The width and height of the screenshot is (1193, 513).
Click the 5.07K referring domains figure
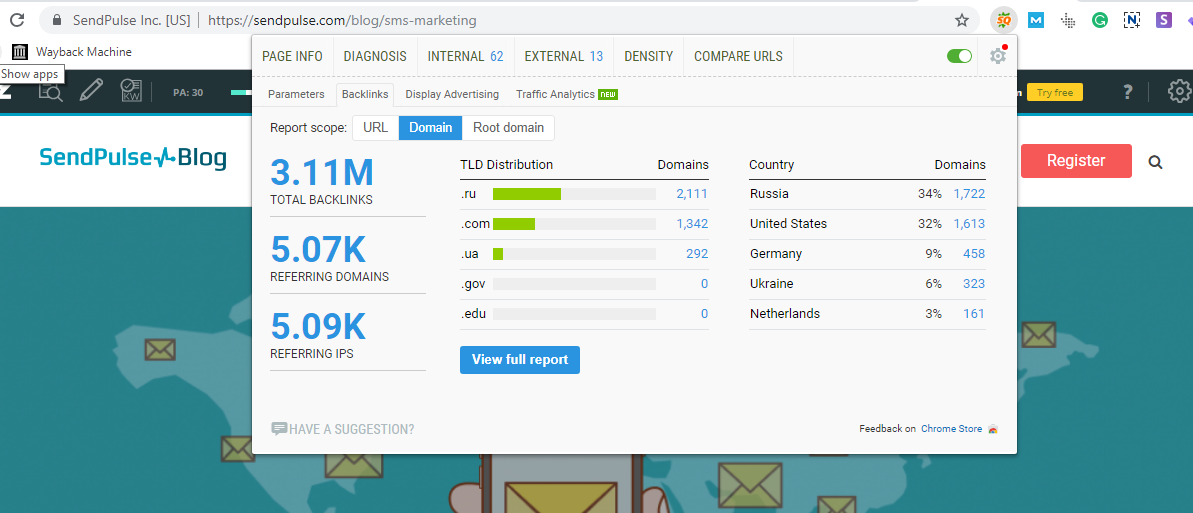318,249
